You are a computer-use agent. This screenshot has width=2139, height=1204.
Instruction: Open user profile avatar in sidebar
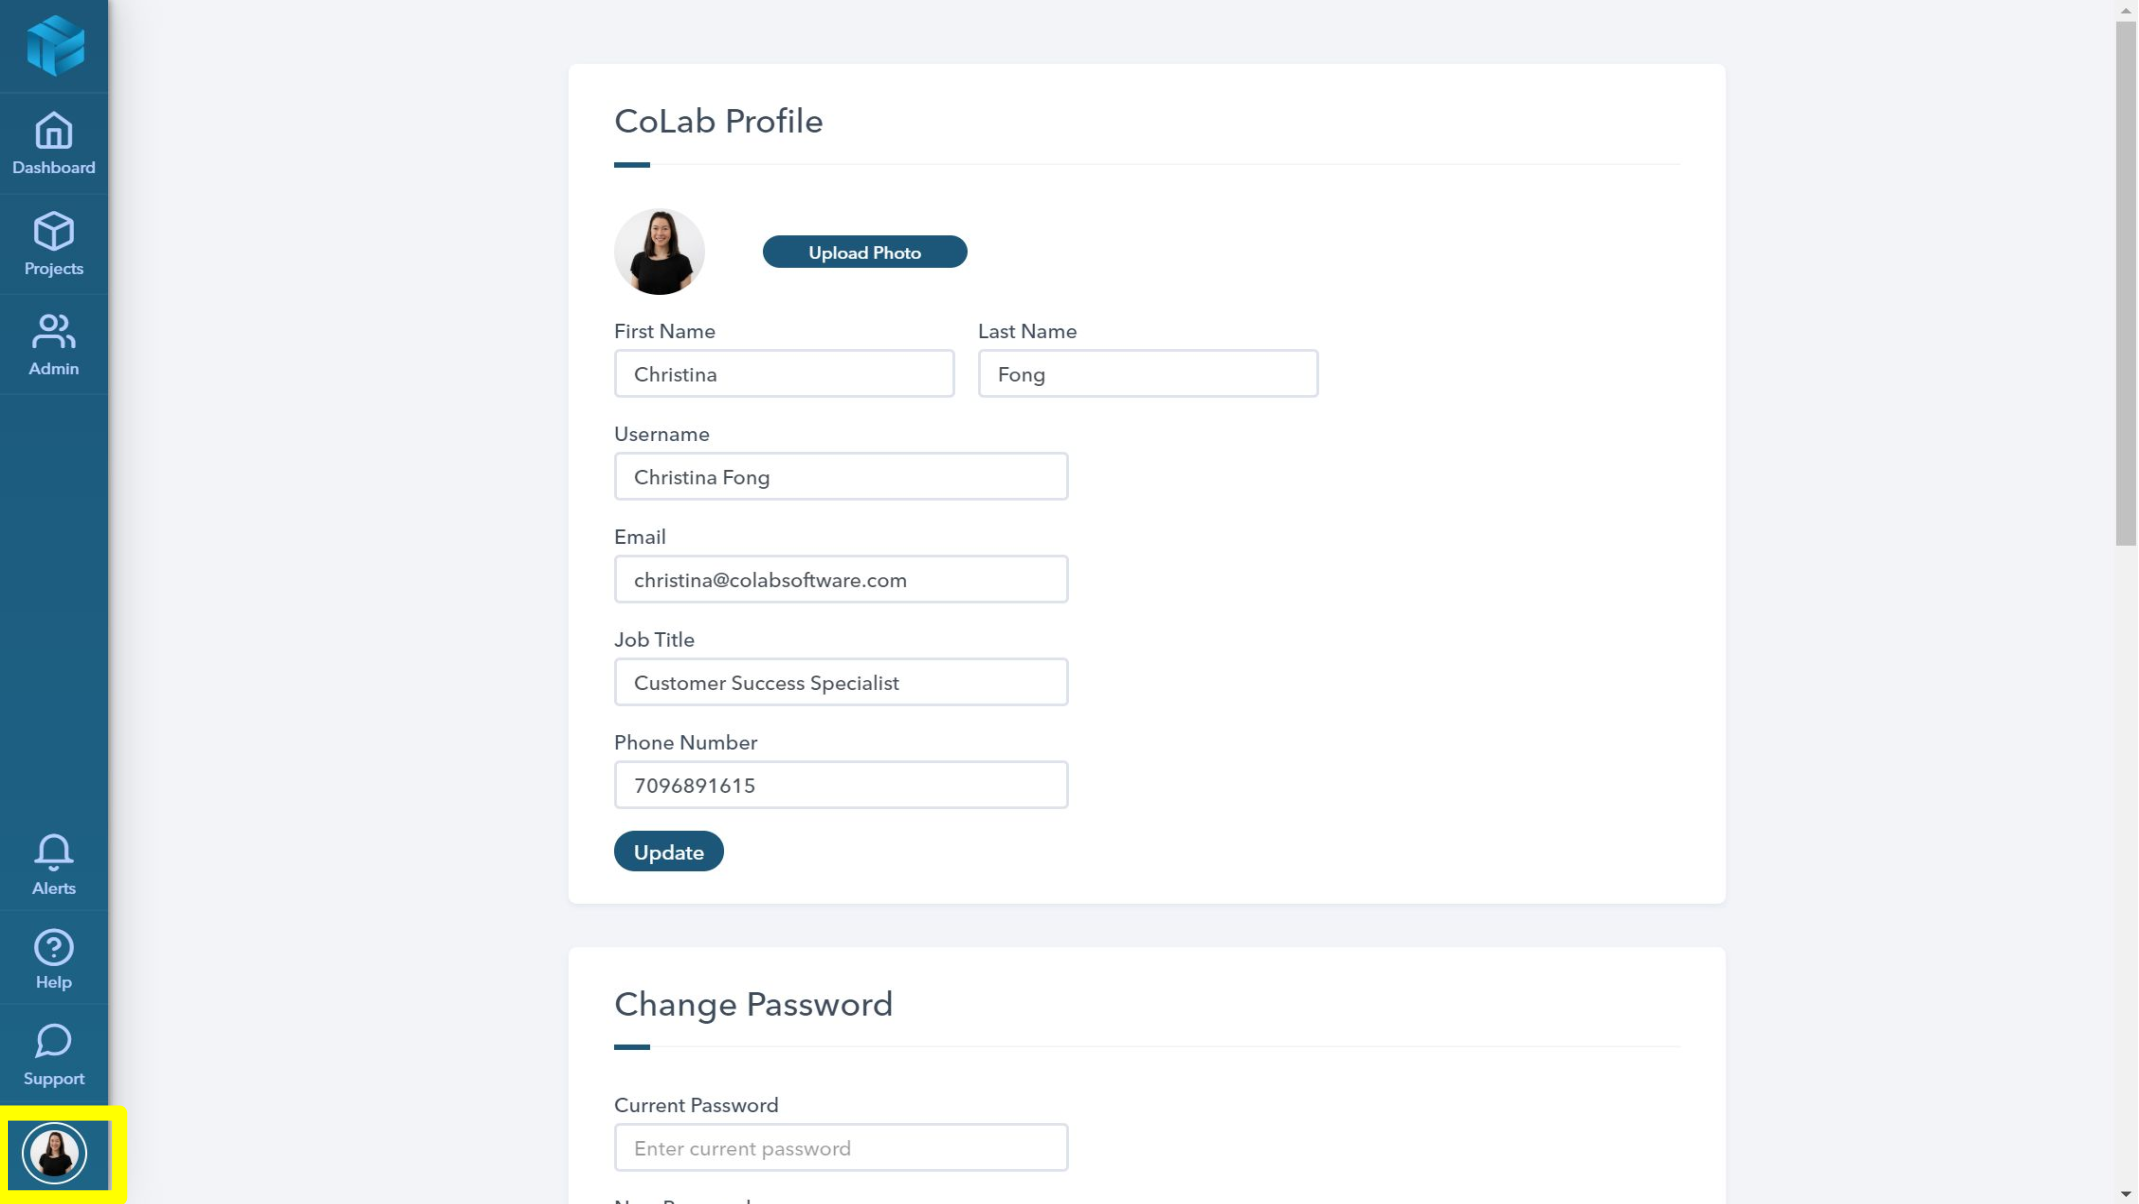54,1153
